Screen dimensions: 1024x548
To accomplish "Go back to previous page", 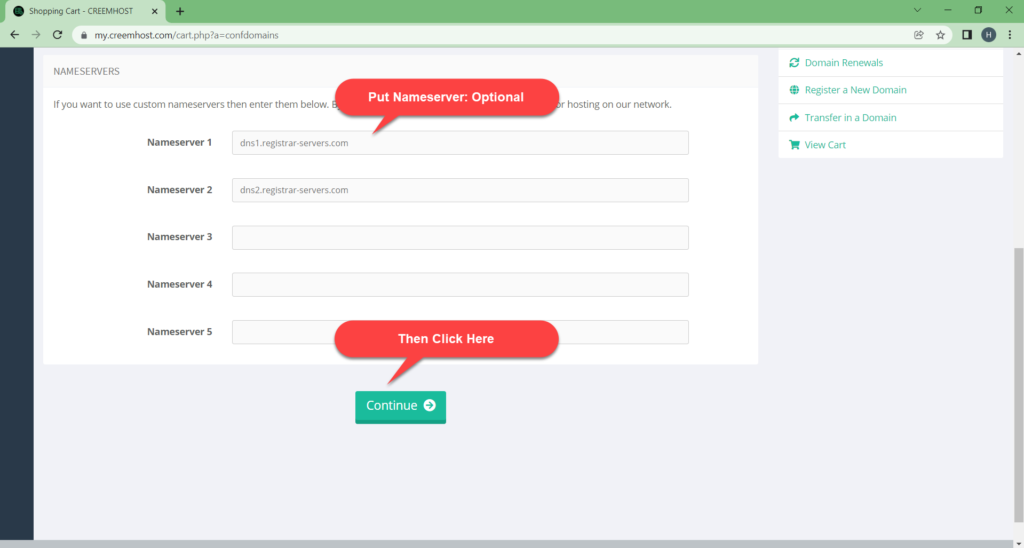I will (15, 35).
